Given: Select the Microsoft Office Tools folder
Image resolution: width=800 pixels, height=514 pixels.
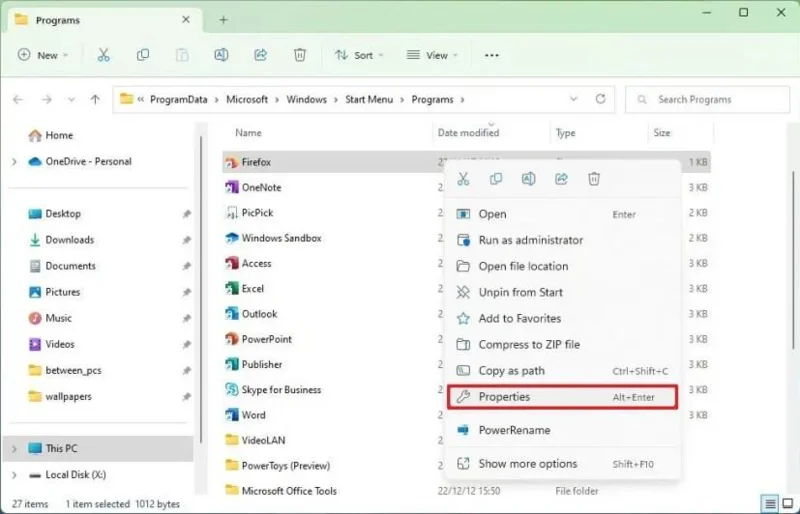Looking at the screenshot, I should point(281,491).
